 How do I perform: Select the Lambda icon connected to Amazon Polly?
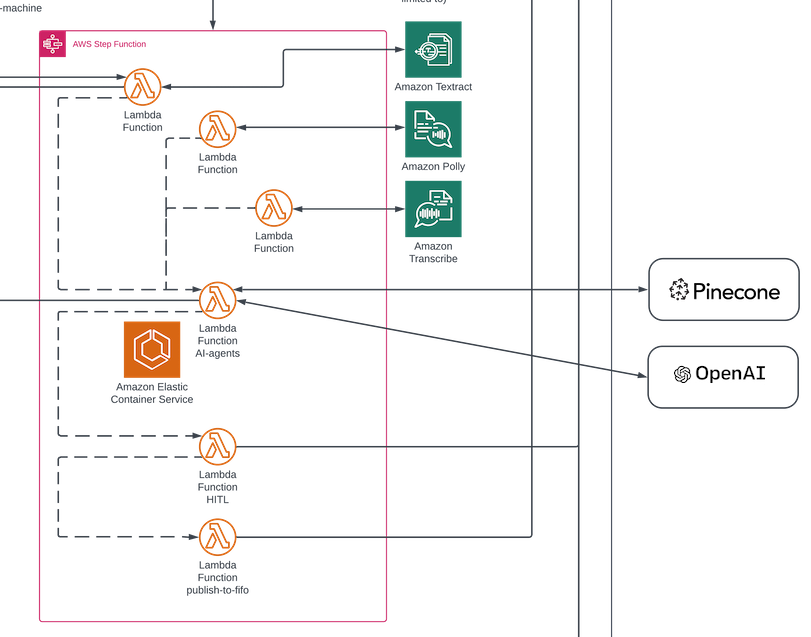218,129
